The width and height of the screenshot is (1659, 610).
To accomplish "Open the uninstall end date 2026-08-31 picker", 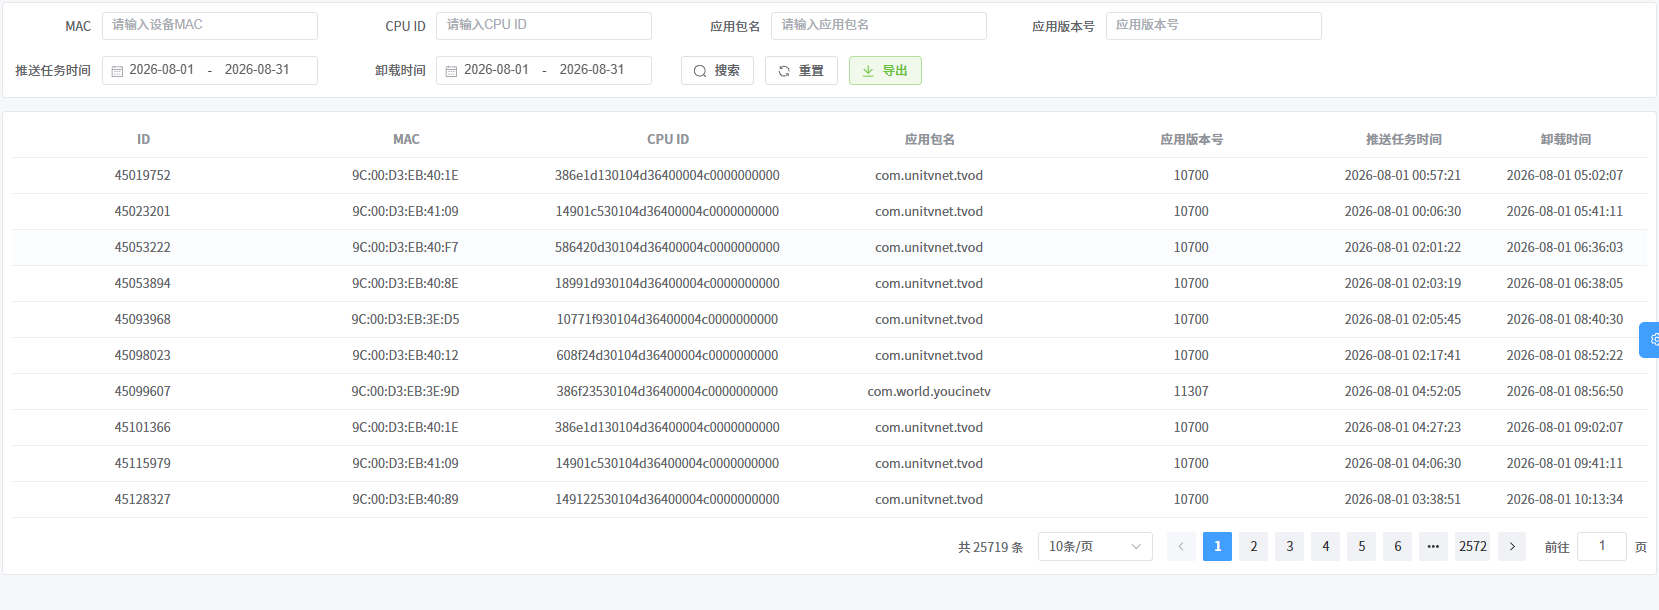I will point(592,70).
